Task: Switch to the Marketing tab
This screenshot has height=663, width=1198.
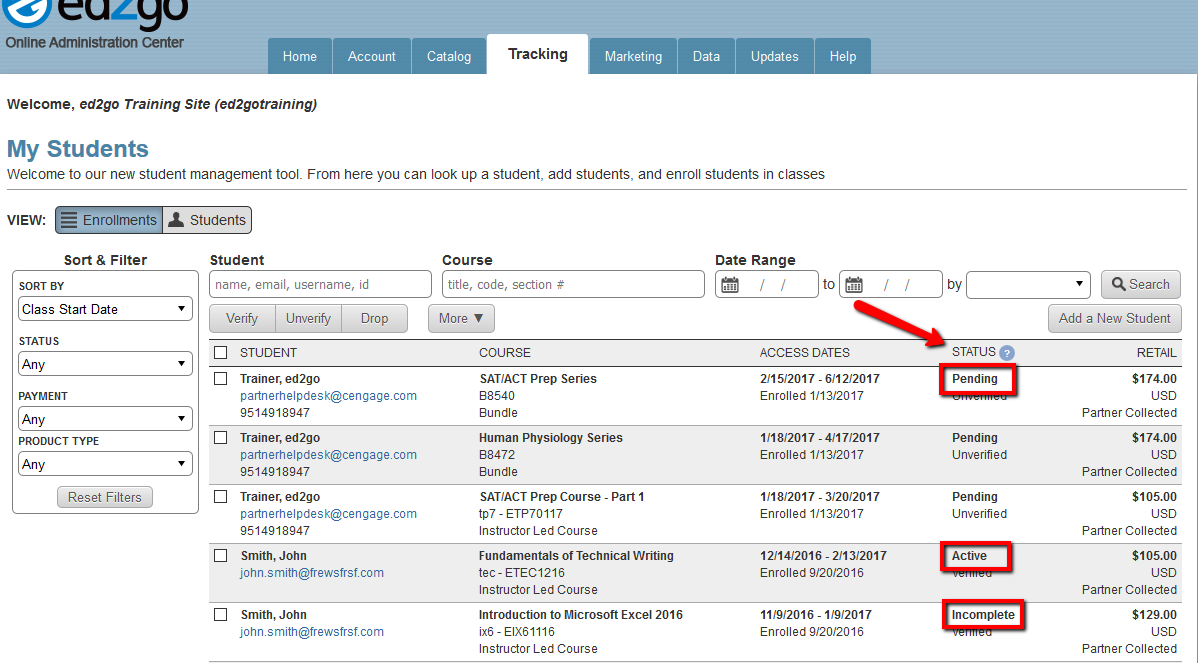Action: click(632, 55)
